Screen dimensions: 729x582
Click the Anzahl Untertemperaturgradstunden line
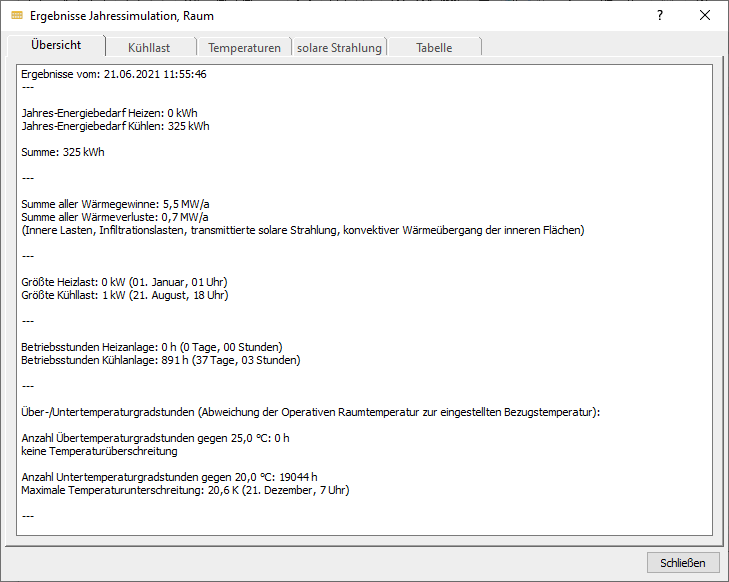169,477
